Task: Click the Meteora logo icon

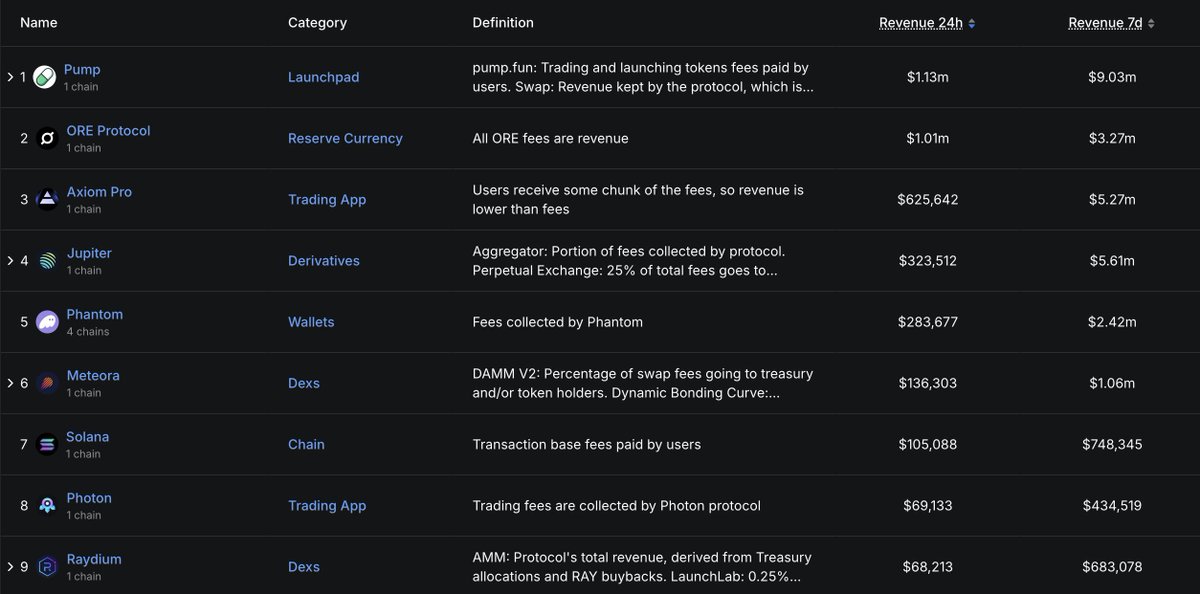Action: click(47, 383)
